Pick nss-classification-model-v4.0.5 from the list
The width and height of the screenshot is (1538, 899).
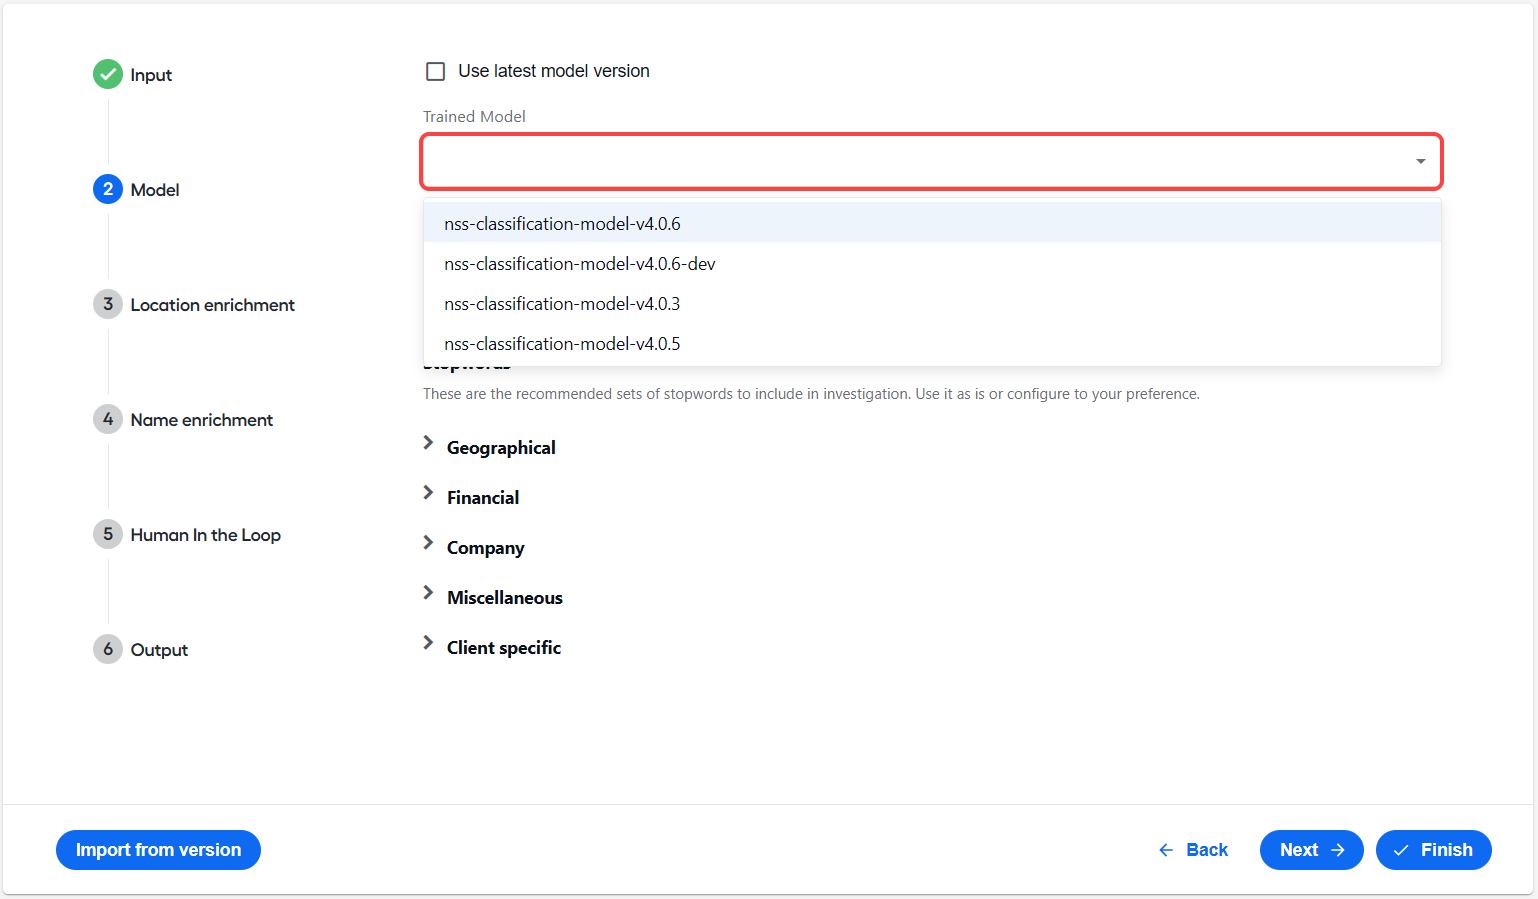(932, 343)
